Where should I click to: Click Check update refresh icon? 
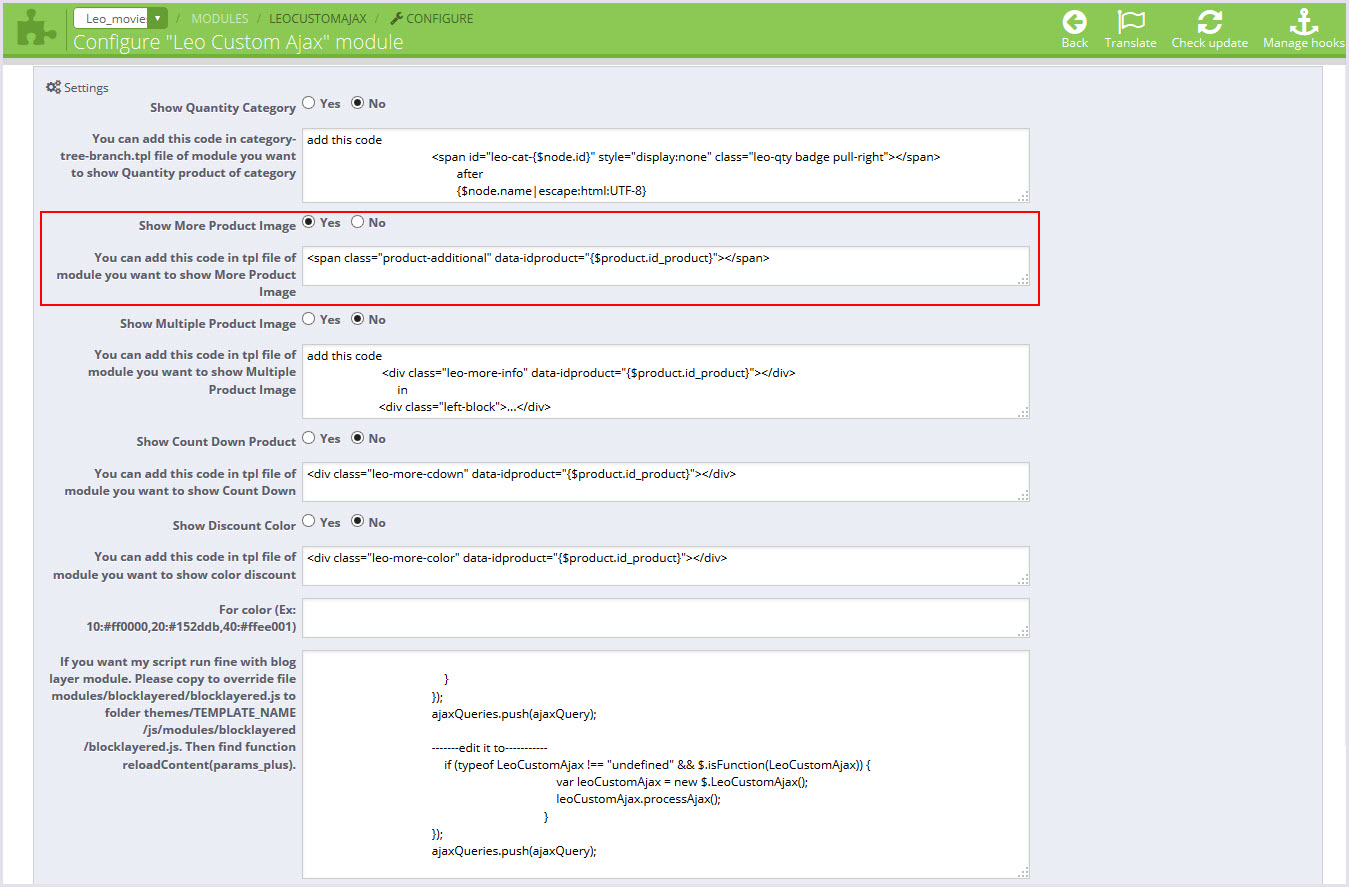tap(1210, 22)
